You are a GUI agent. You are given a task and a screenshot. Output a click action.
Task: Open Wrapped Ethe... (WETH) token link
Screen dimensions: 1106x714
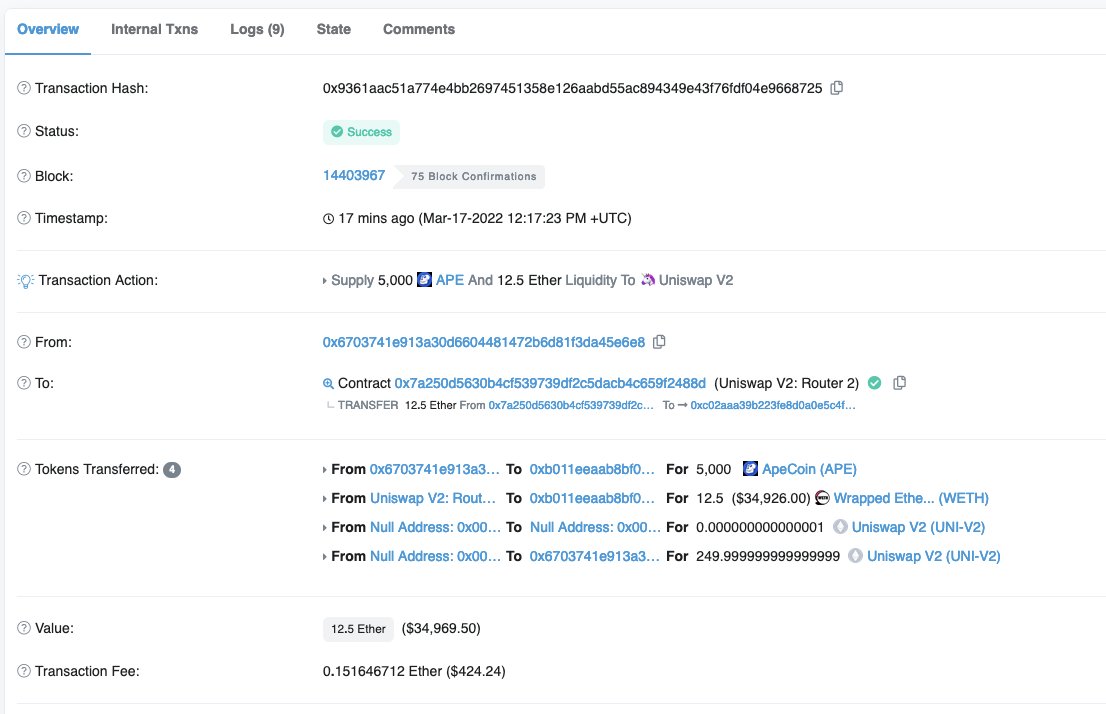point(911,498)
